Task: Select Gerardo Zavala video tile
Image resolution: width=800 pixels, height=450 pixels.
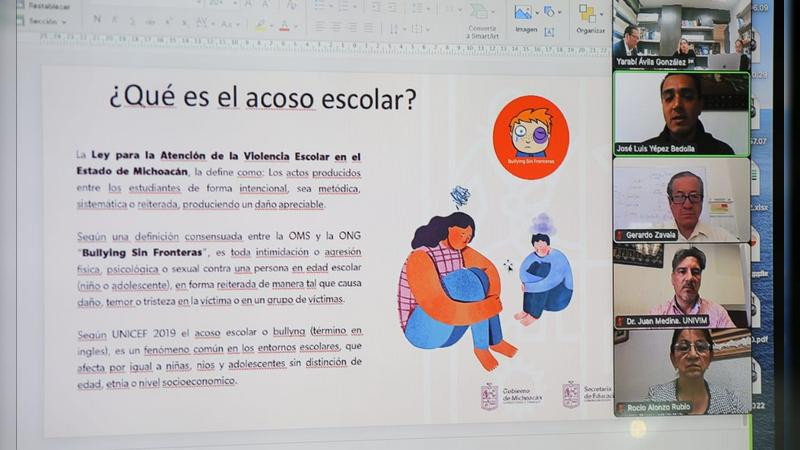Action: coord(682,199)
